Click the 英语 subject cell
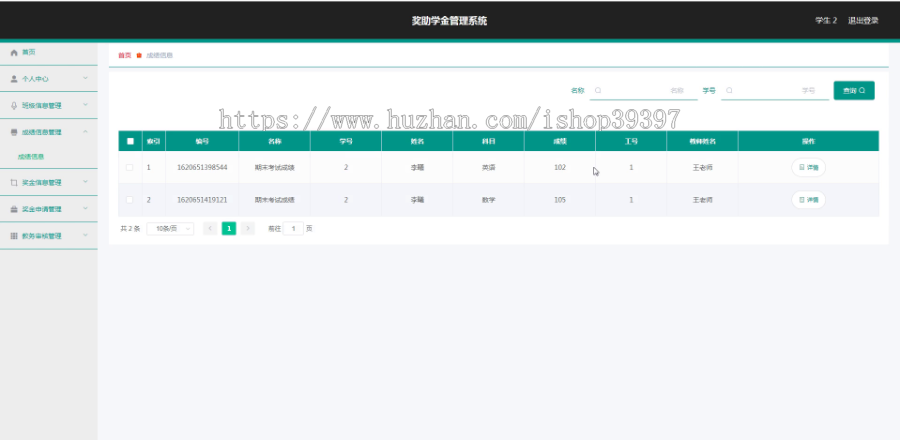This screenshot has width=900, height=440. click(488, 168)
